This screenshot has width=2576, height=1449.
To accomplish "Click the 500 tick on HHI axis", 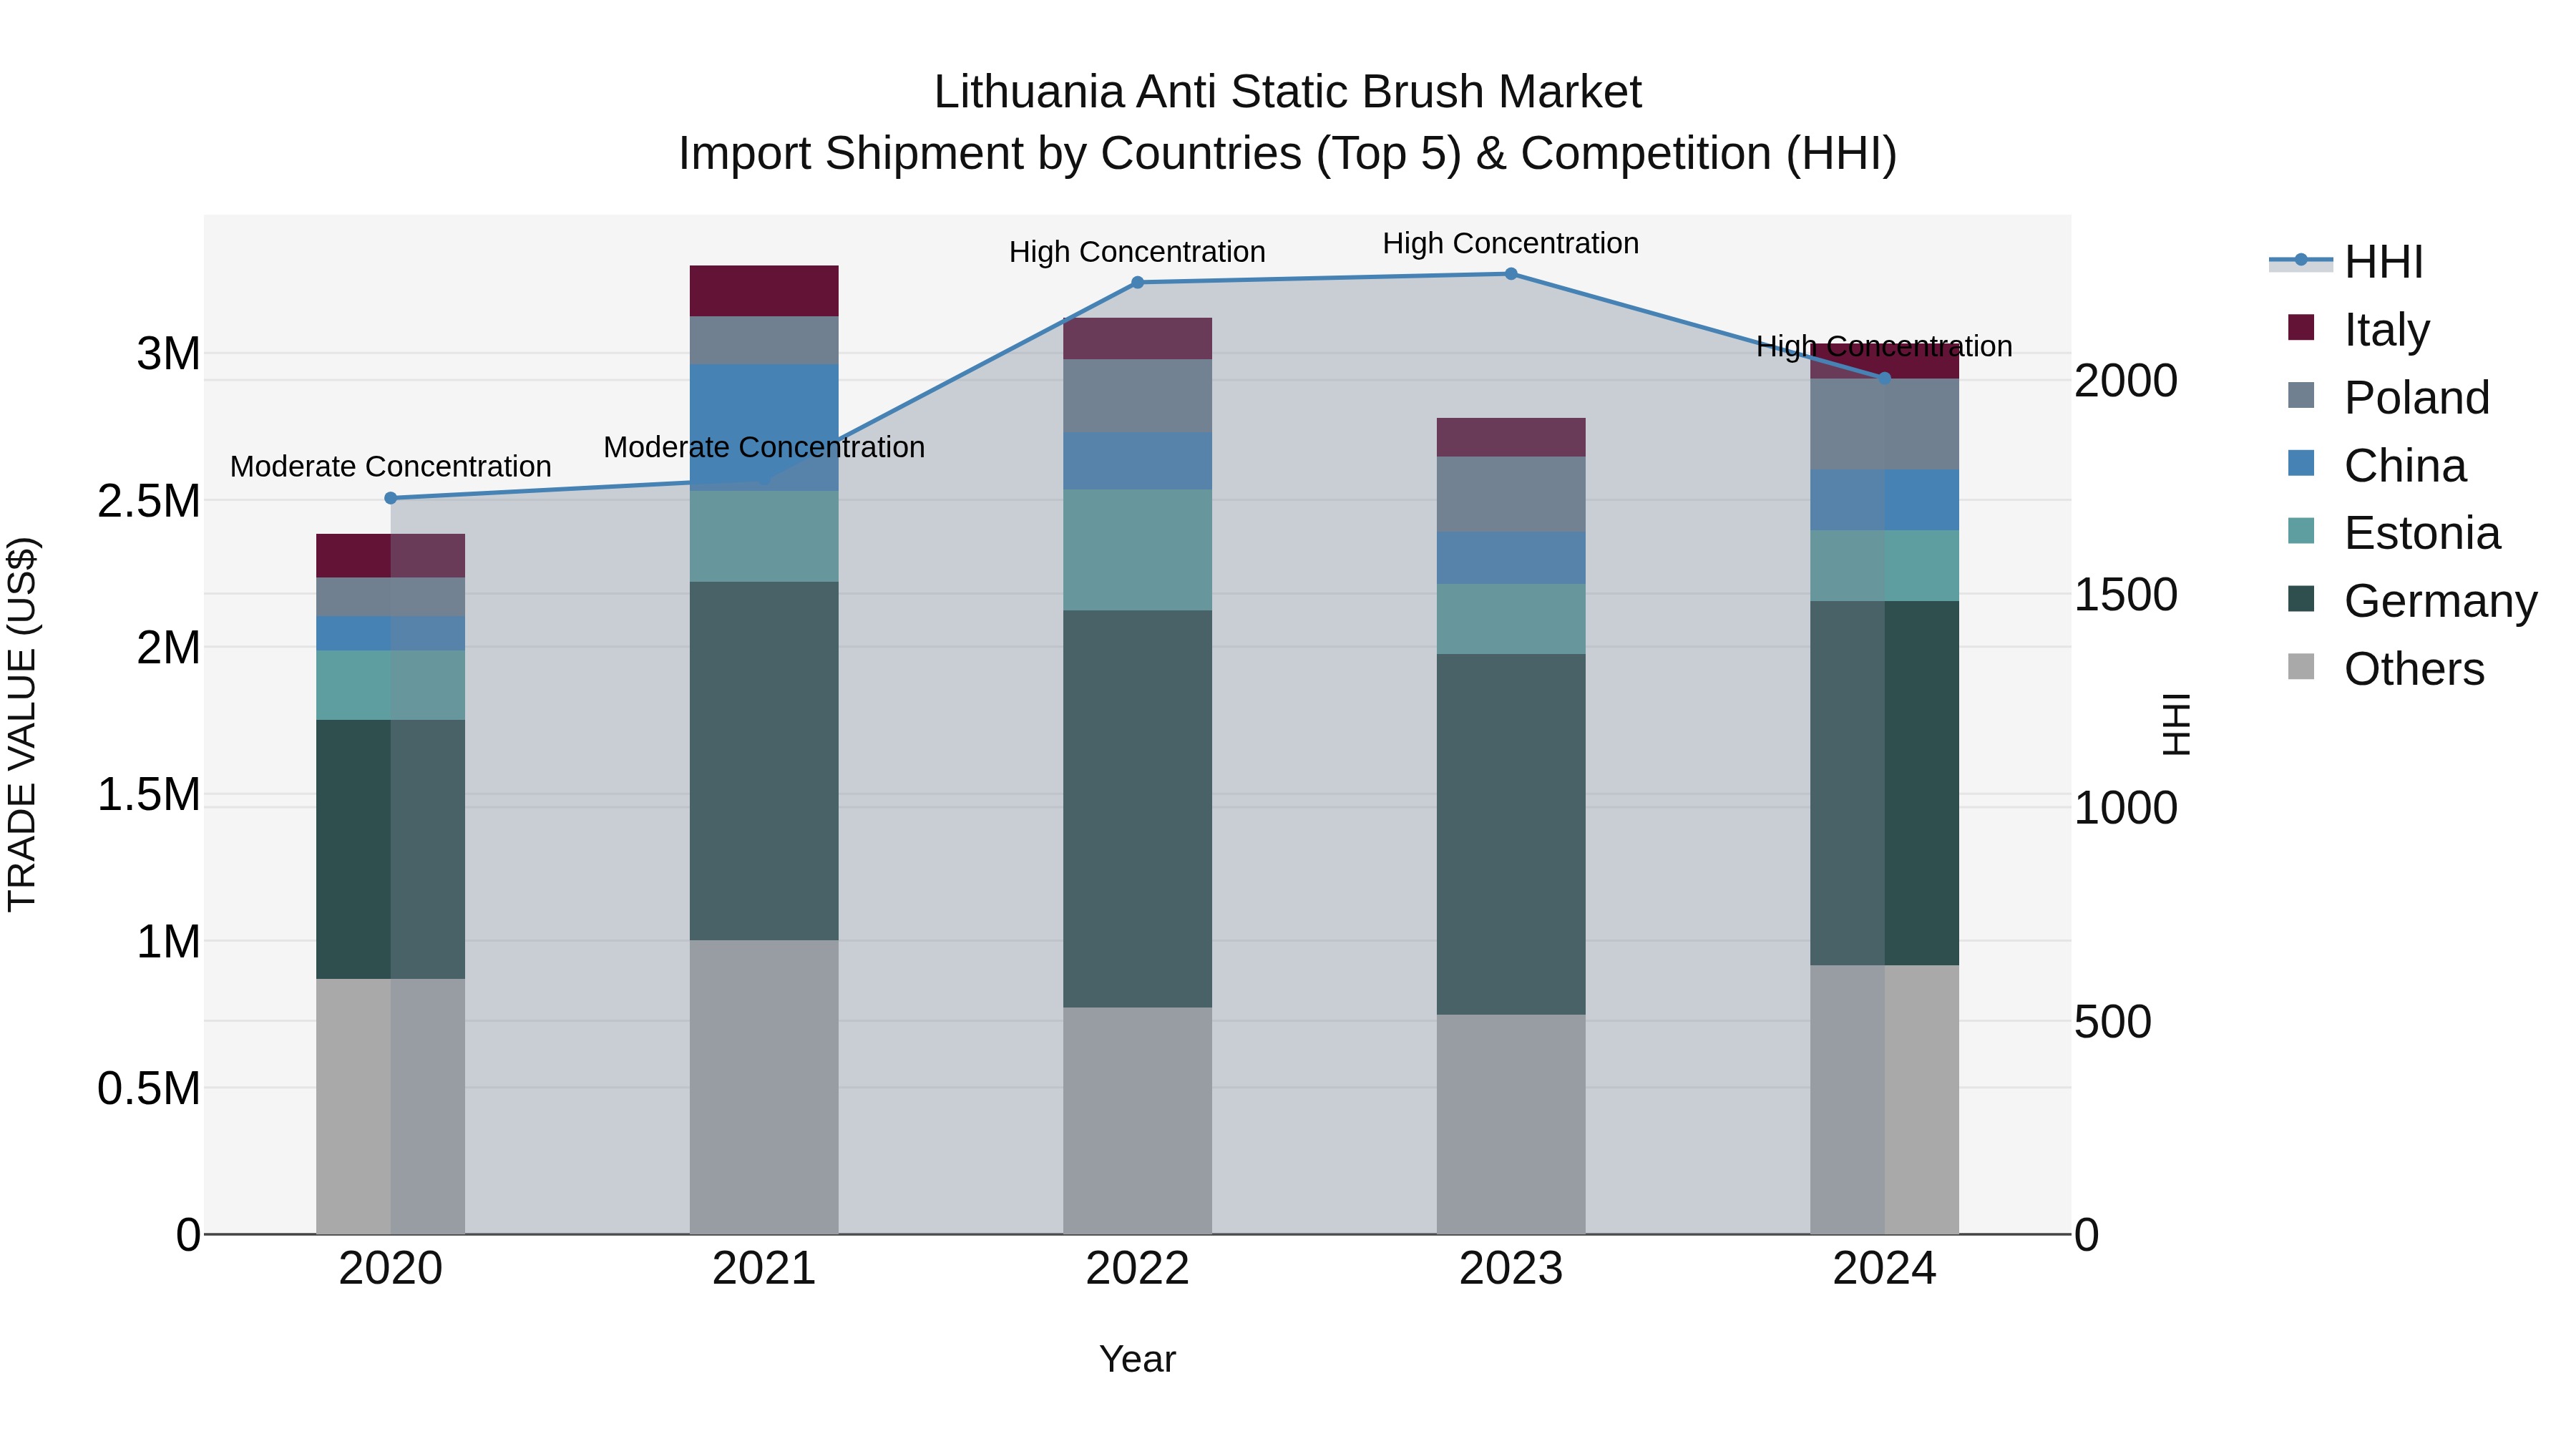I will coord(2113,1022).
